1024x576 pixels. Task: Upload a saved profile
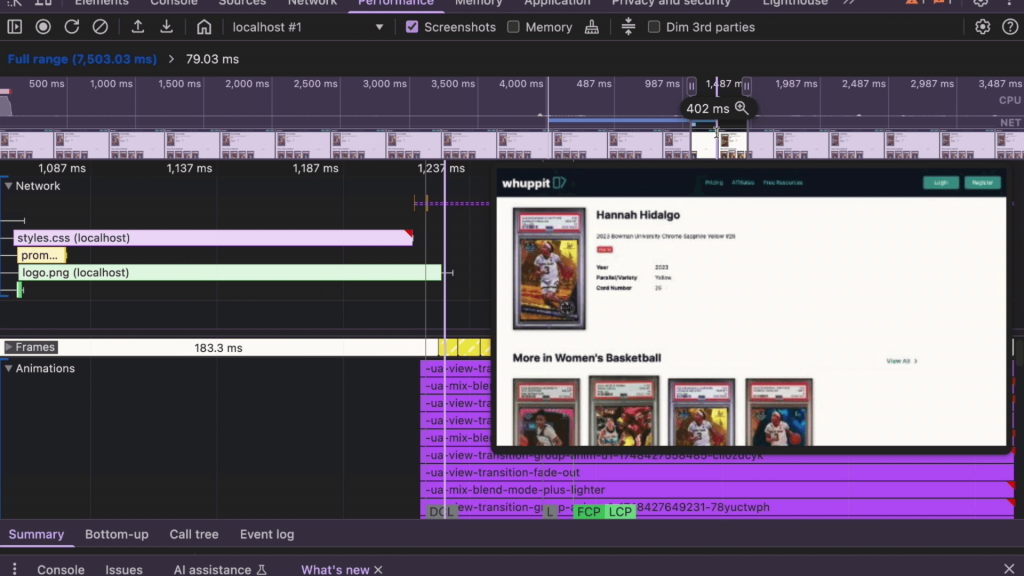138,27
